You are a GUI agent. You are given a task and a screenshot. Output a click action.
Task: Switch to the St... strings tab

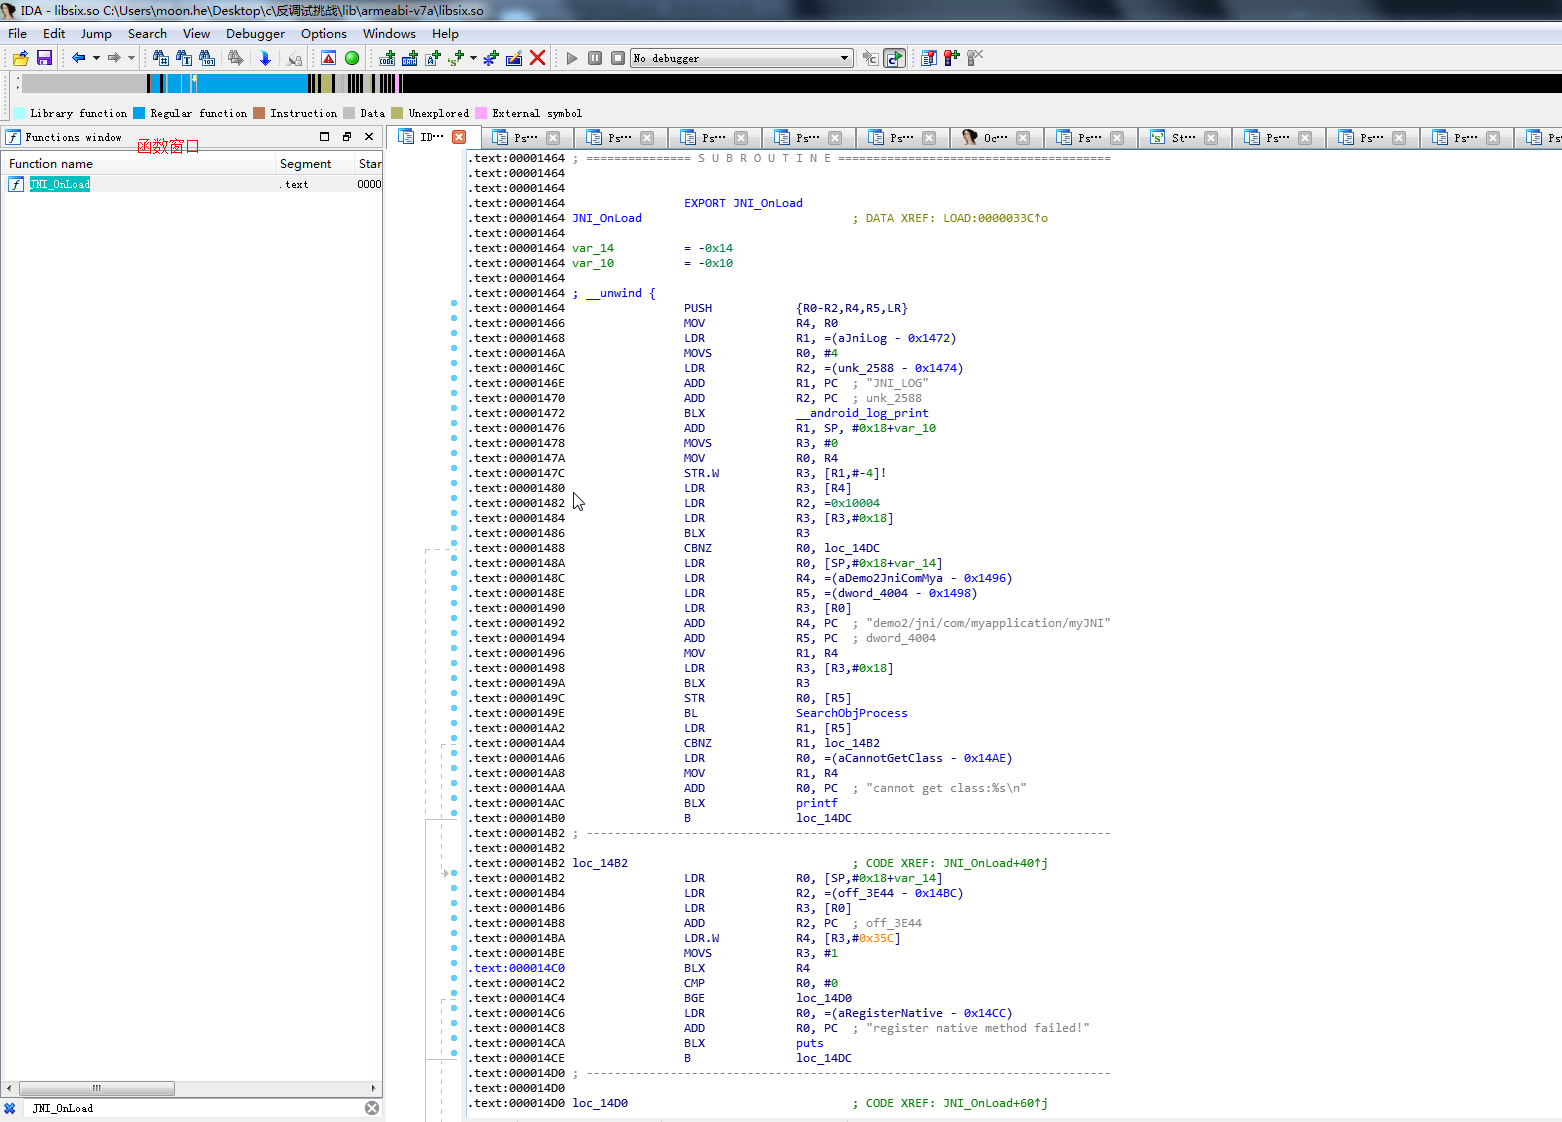1183,138
